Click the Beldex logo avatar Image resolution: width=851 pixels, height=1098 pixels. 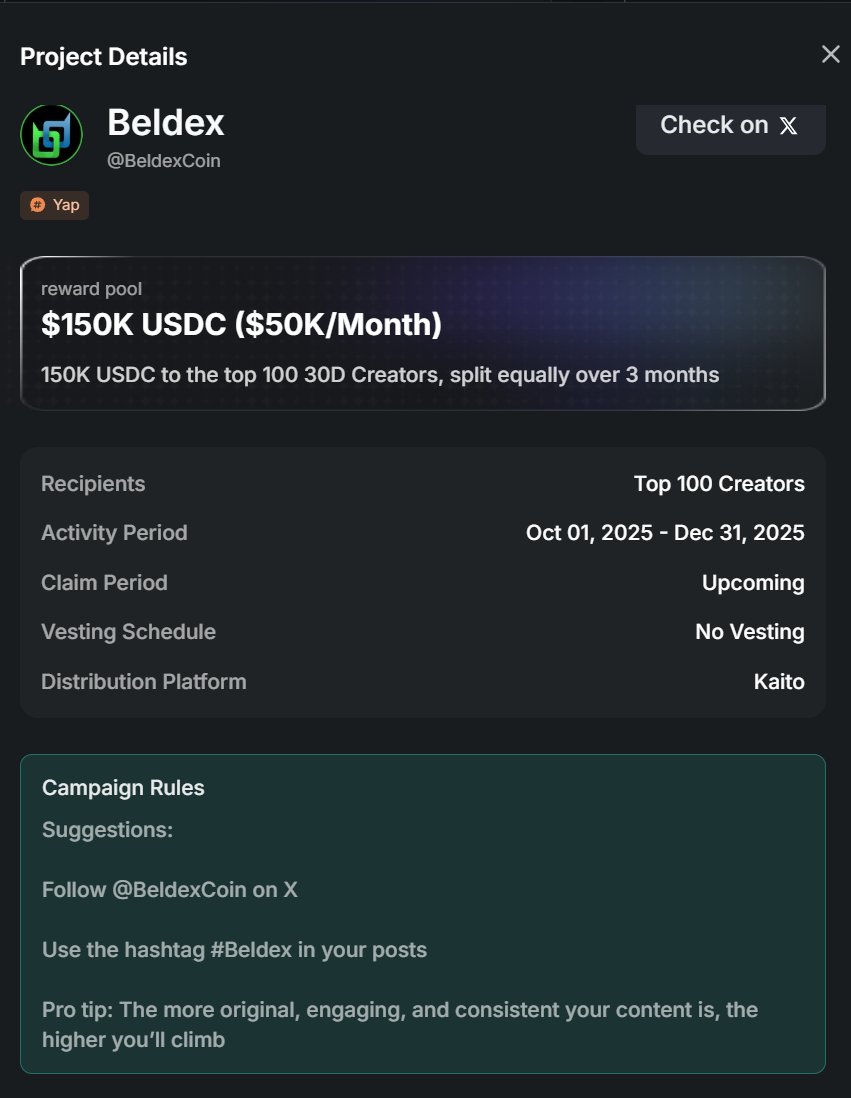point(51,135)
